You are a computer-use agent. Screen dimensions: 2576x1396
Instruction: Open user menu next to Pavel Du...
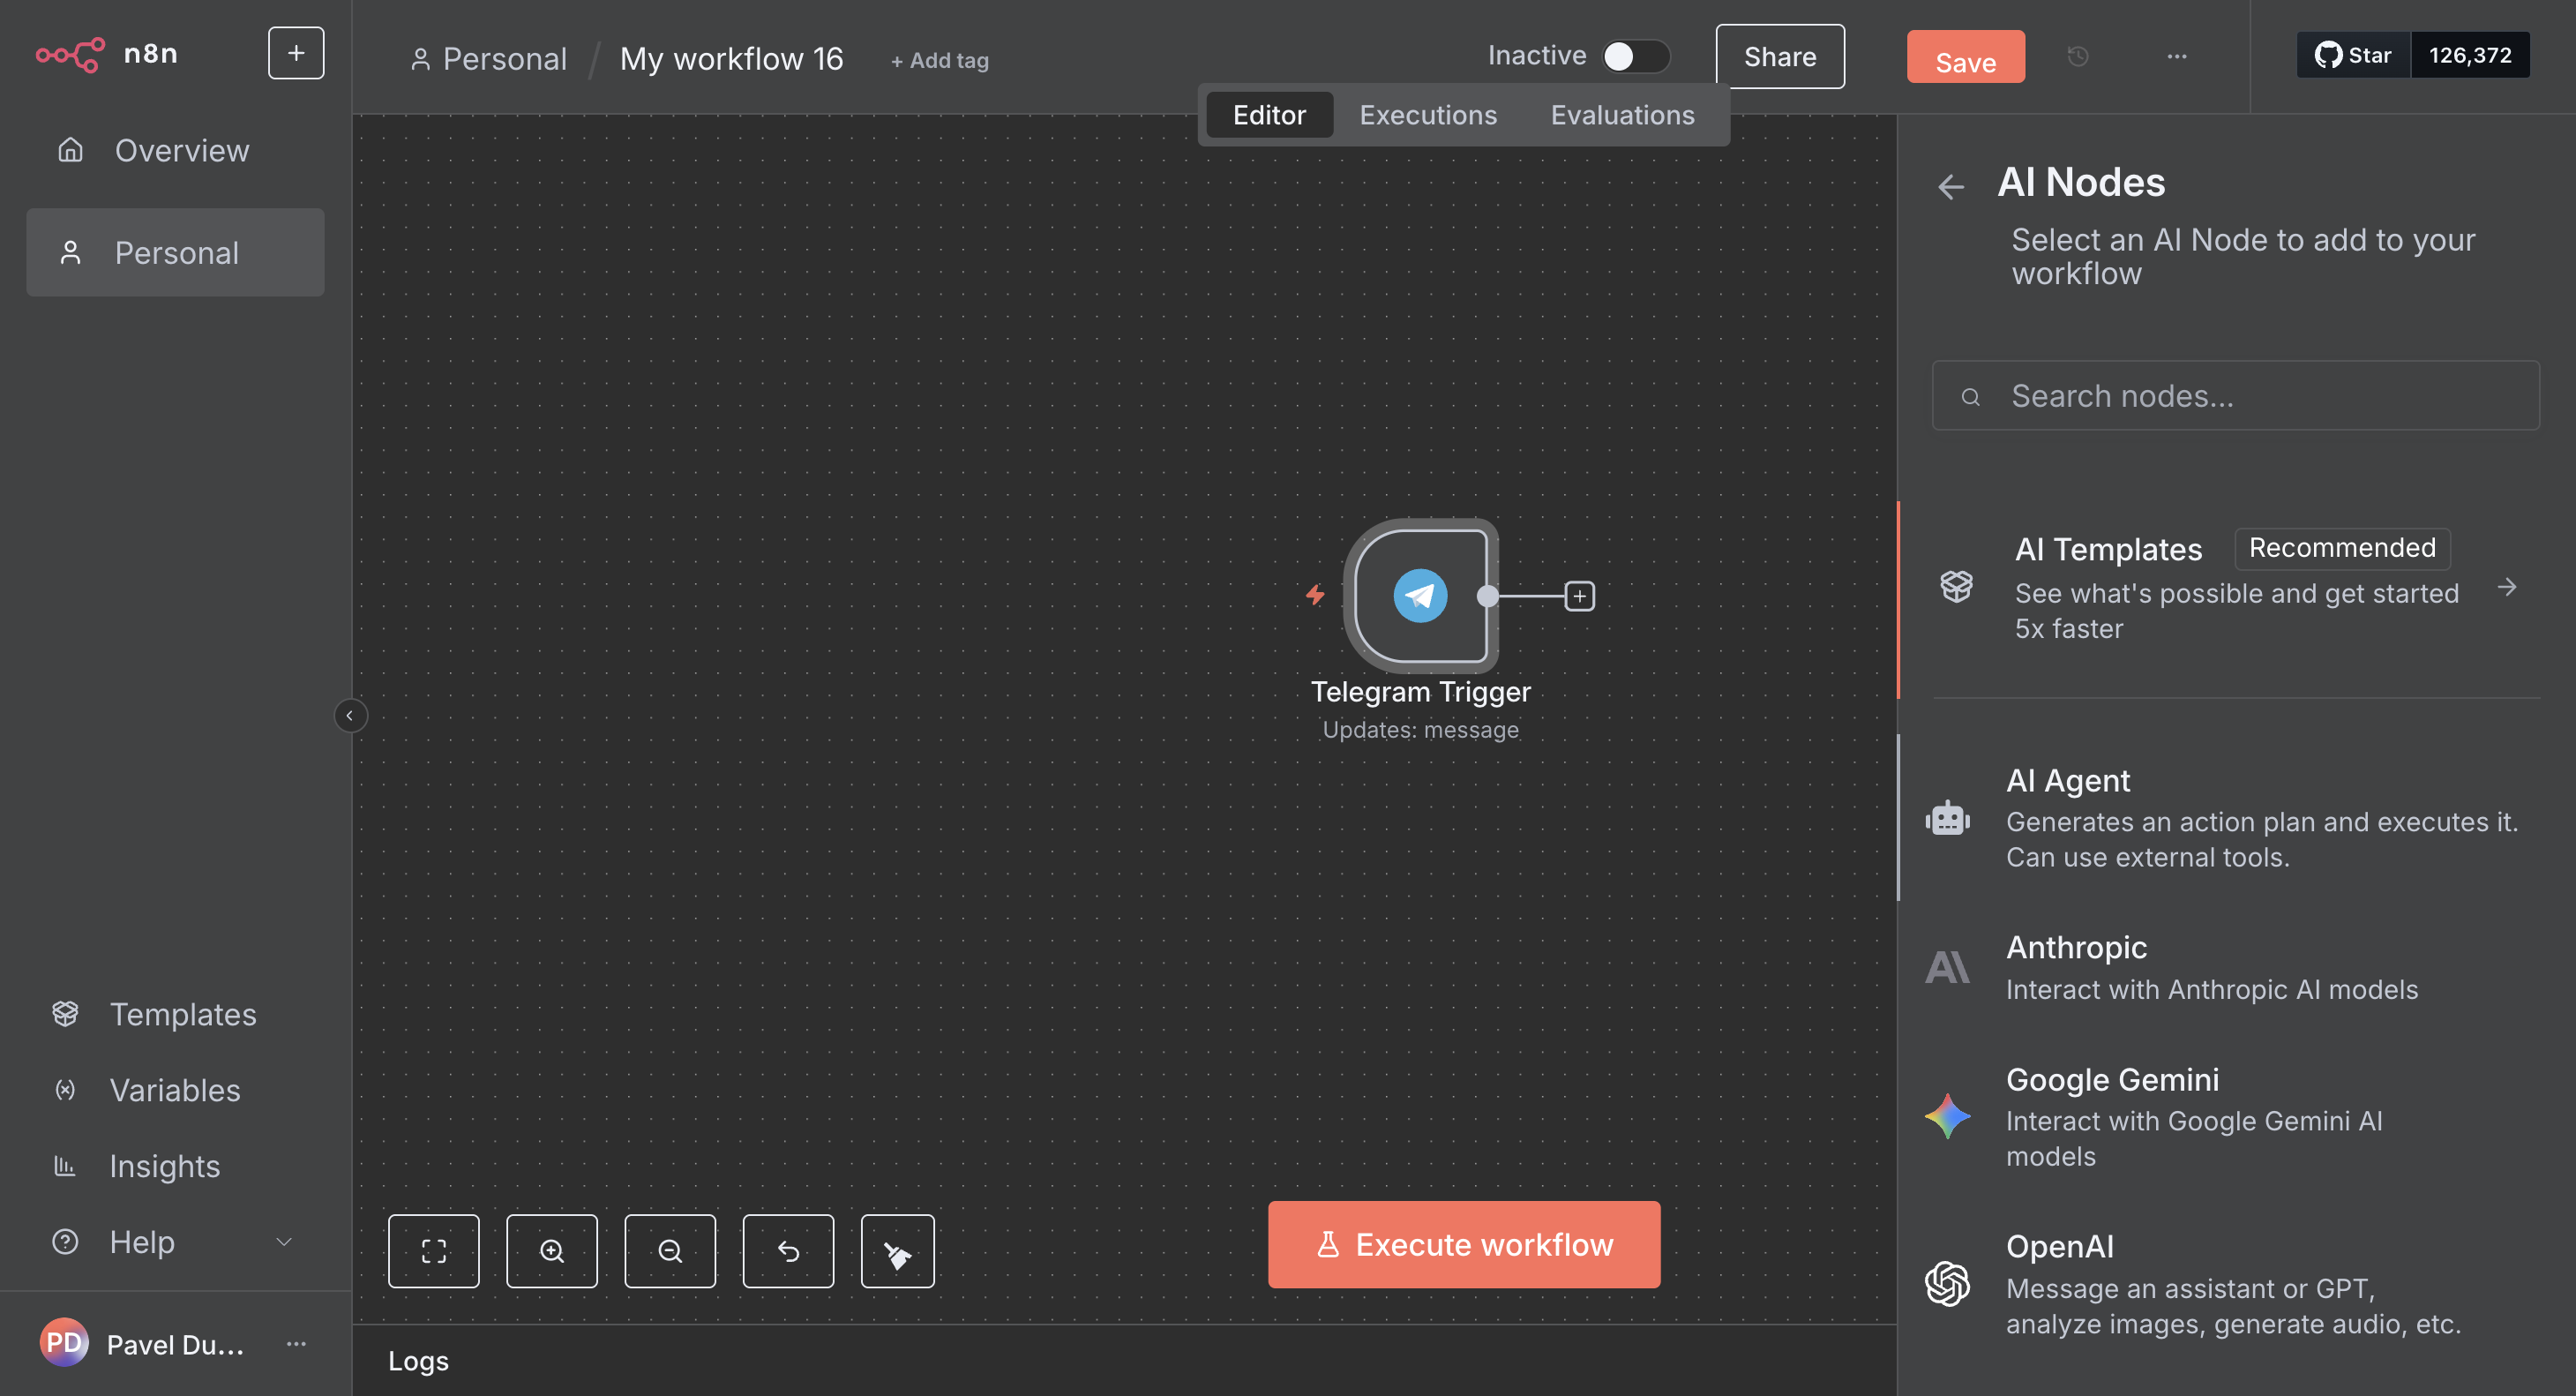coord(296,1343)
